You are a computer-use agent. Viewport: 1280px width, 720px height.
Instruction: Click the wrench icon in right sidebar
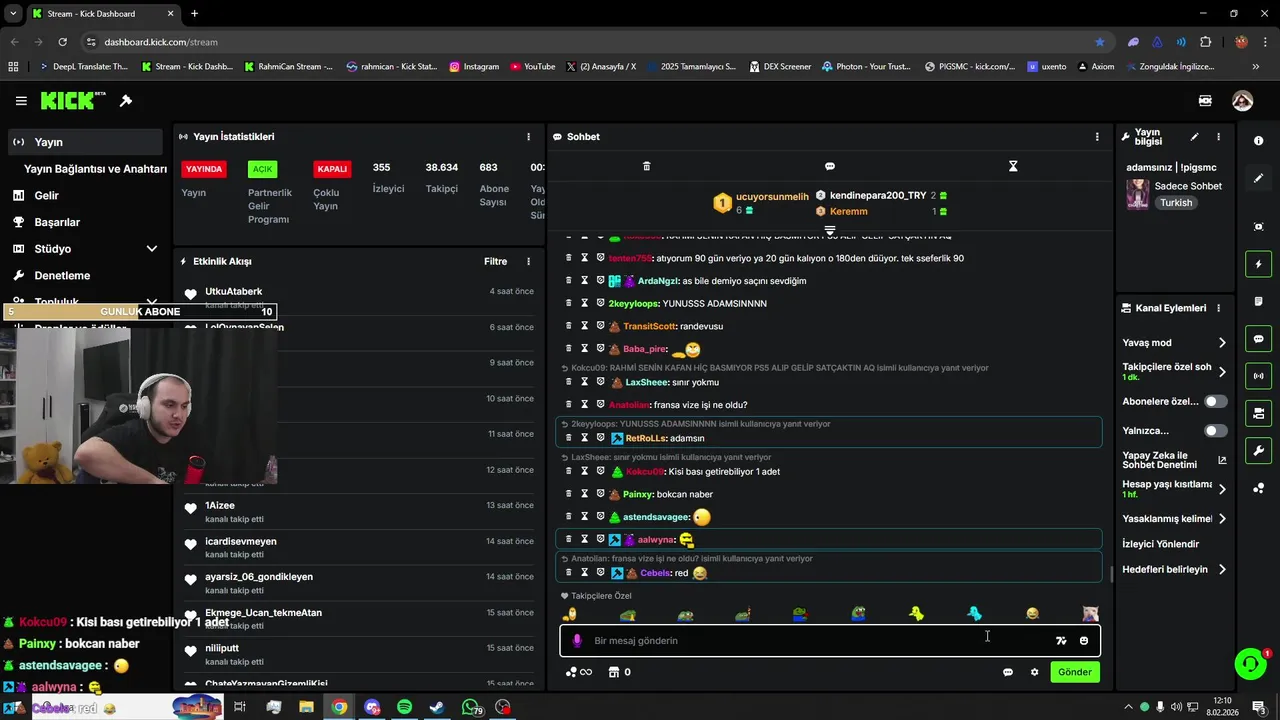(x=1259, y=451)
